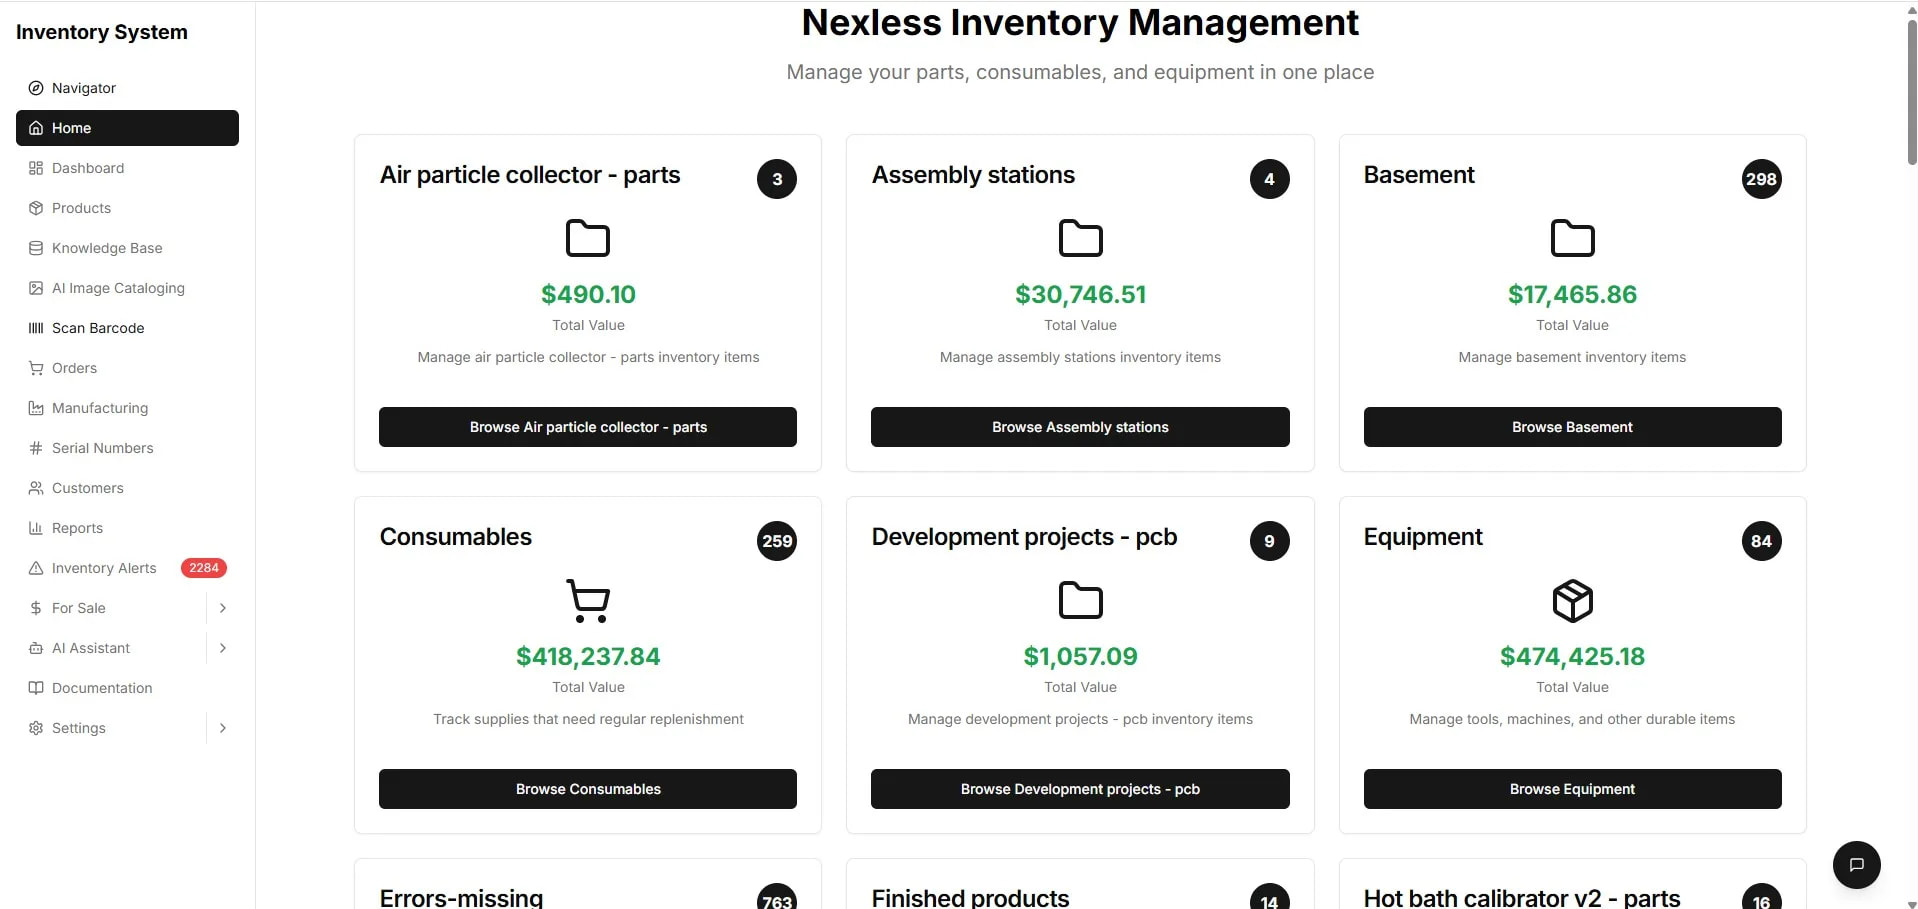Click the folder icon in Assembly stations card
The height and width of the screenshot is (909, 1918).
click(x=1080, y=238)
